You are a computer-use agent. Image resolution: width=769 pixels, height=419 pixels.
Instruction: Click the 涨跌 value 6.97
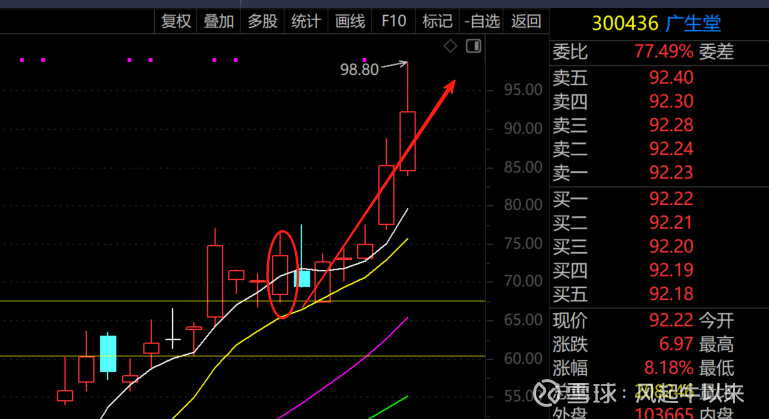coord(676,344)
